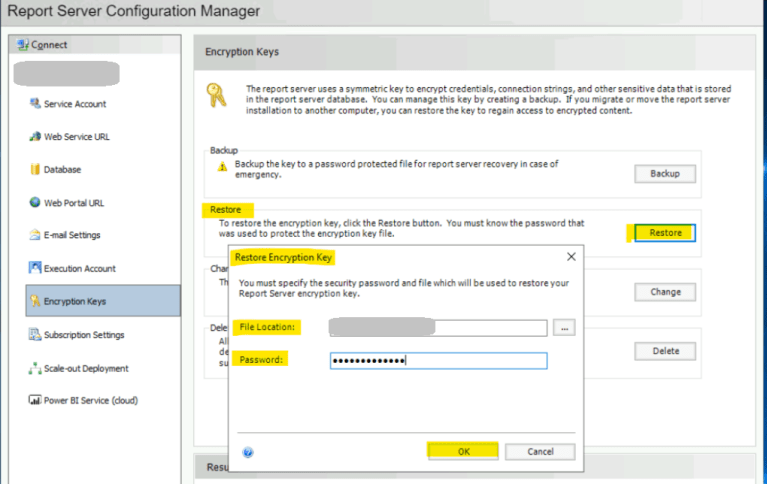Viewport: 767px width, 484px height.
Task: Click the Backup button
Action: pyautogui.click(x=665, y=174)
